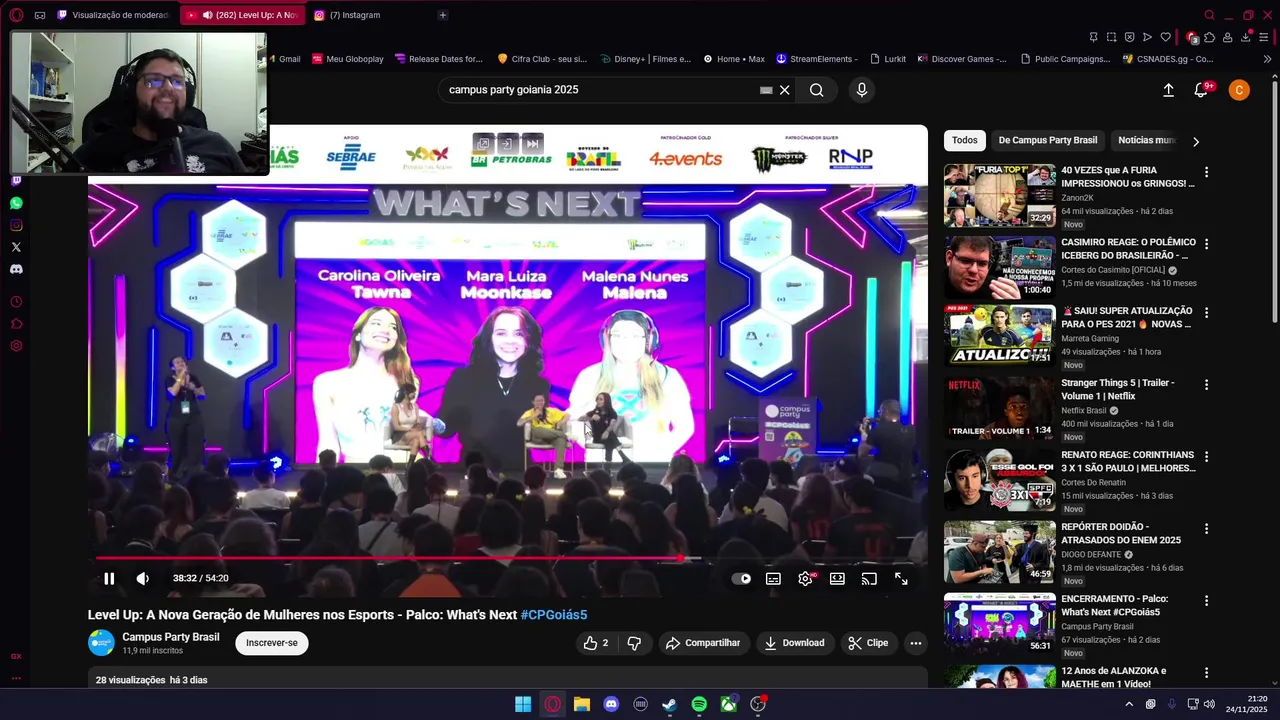Open ENCERRAMENTO Palco video thumbnail
1280x720 pixels.
click(999, 624)
